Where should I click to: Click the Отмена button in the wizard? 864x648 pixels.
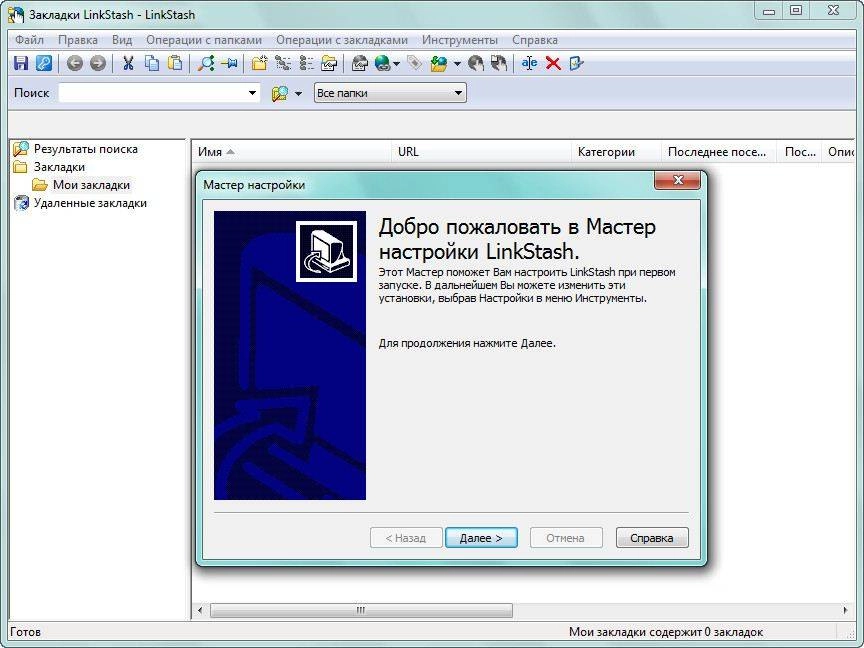(566, 538)
